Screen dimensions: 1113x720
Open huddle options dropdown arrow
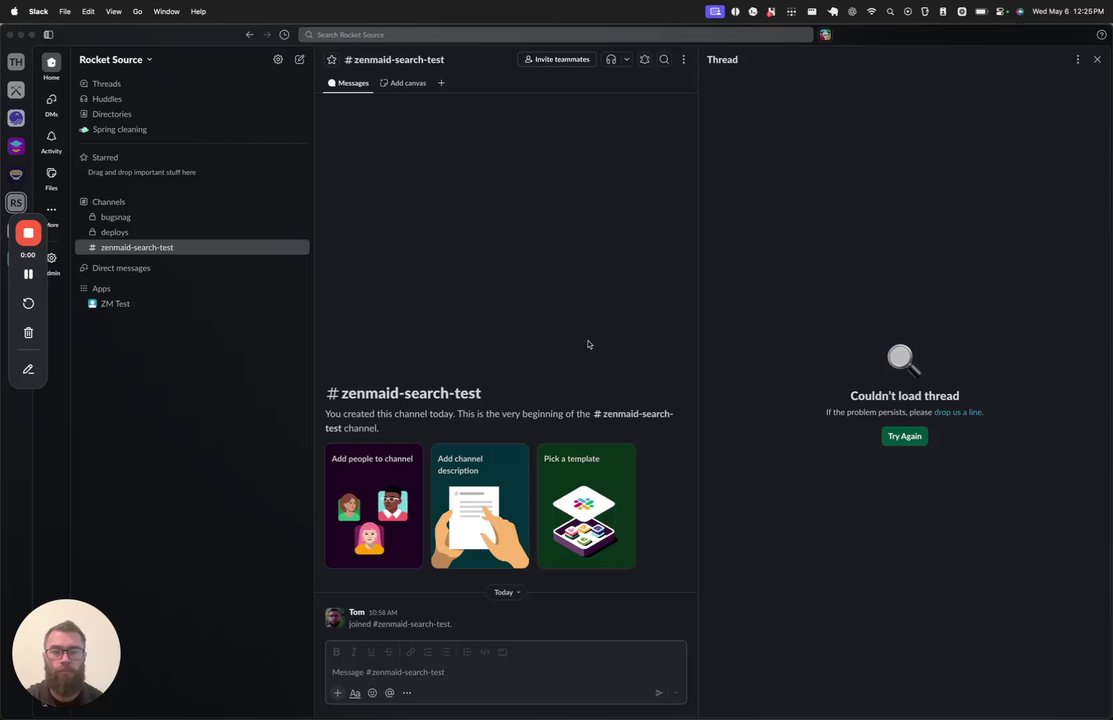626,60
